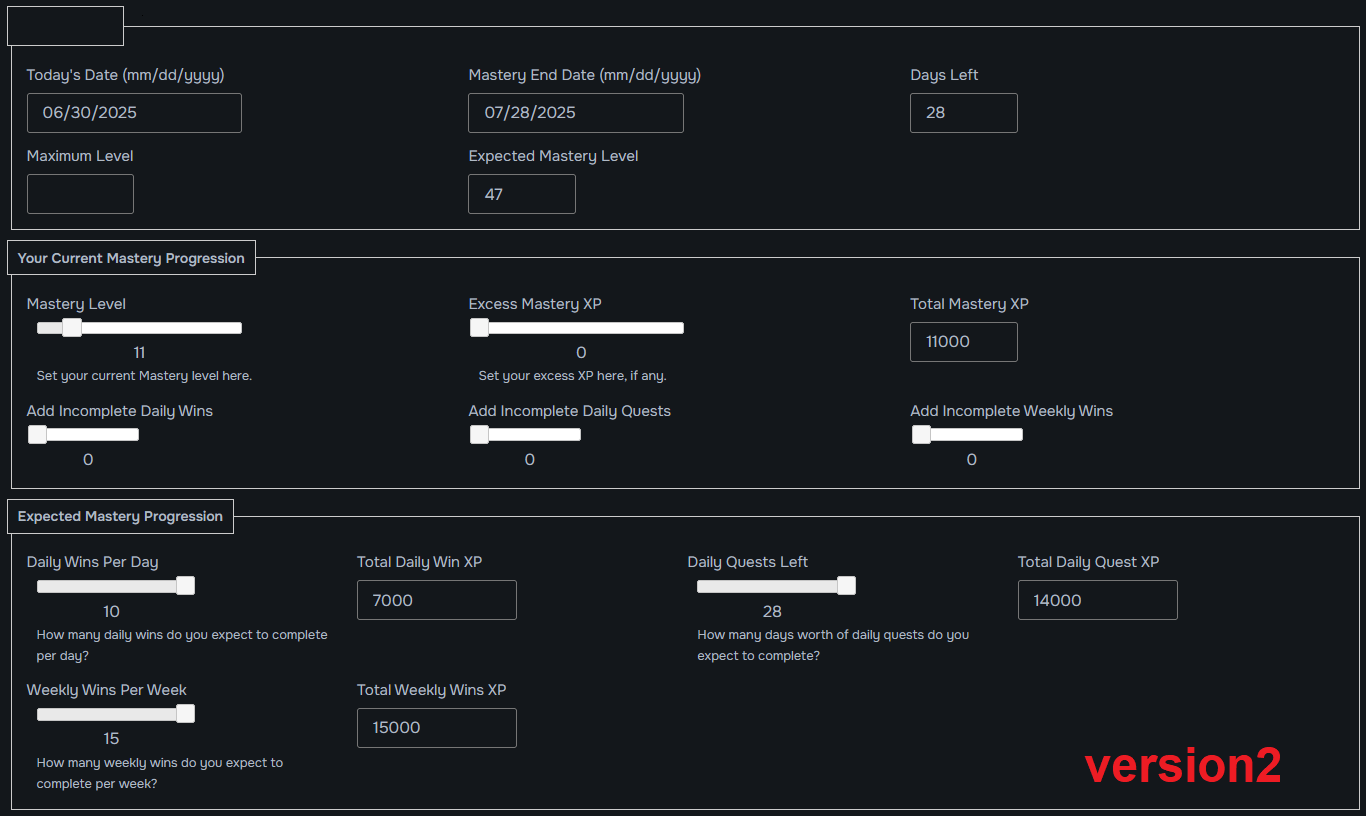
Task: Click the Excess Mastery XP slider
Action: 577,328
